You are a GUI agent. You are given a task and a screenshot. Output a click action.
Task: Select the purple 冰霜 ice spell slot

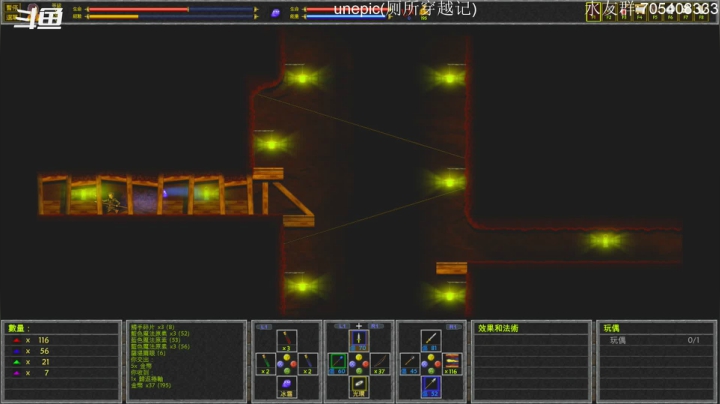(287, 387)
